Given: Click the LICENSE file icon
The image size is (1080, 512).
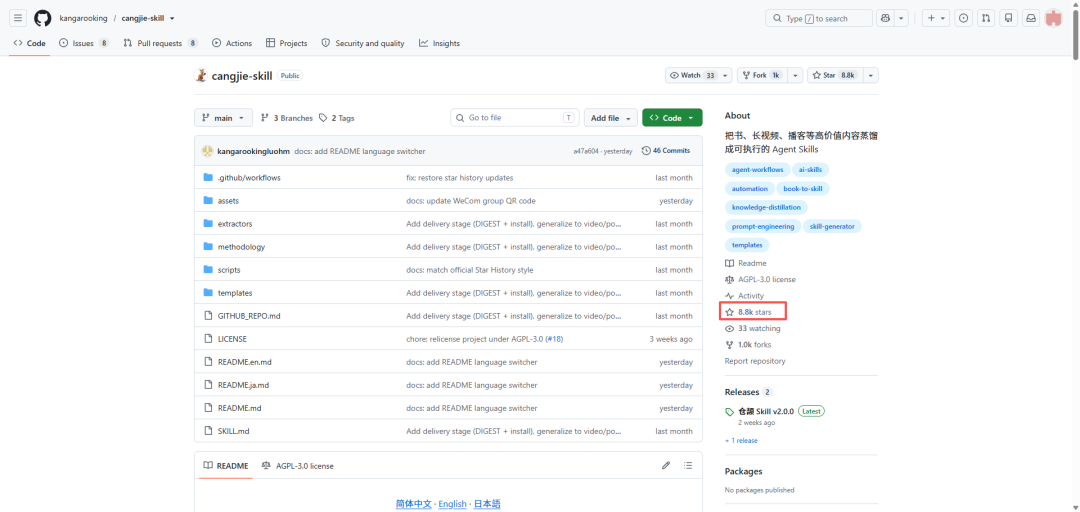Looking at the screenshot, I should click(209, 339).
